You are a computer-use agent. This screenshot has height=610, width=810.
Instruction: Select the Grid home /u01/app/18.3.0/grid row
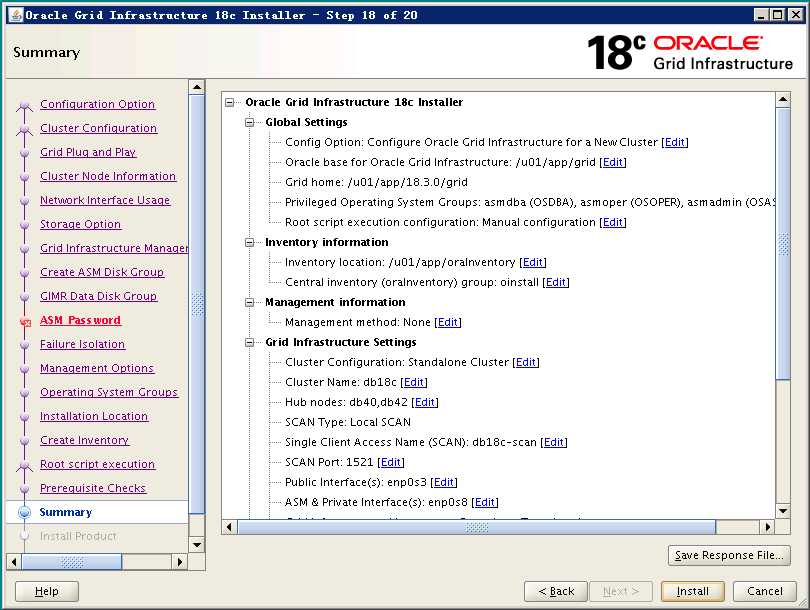pos(376,182)
